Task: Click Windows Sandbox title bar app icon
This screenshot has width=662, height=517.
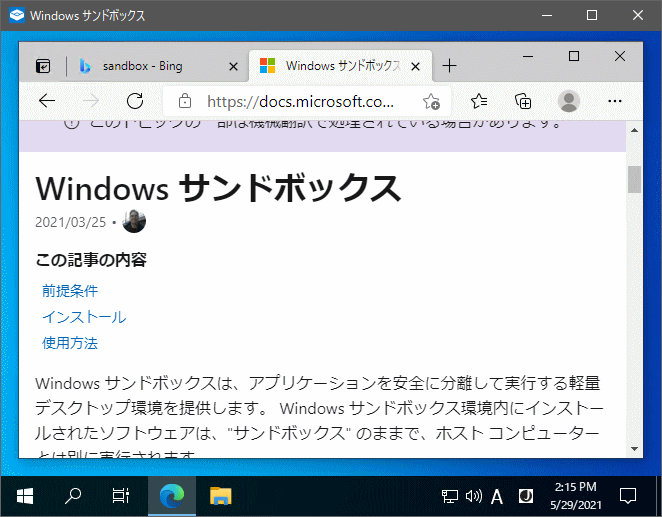Action: coord(17,16)
